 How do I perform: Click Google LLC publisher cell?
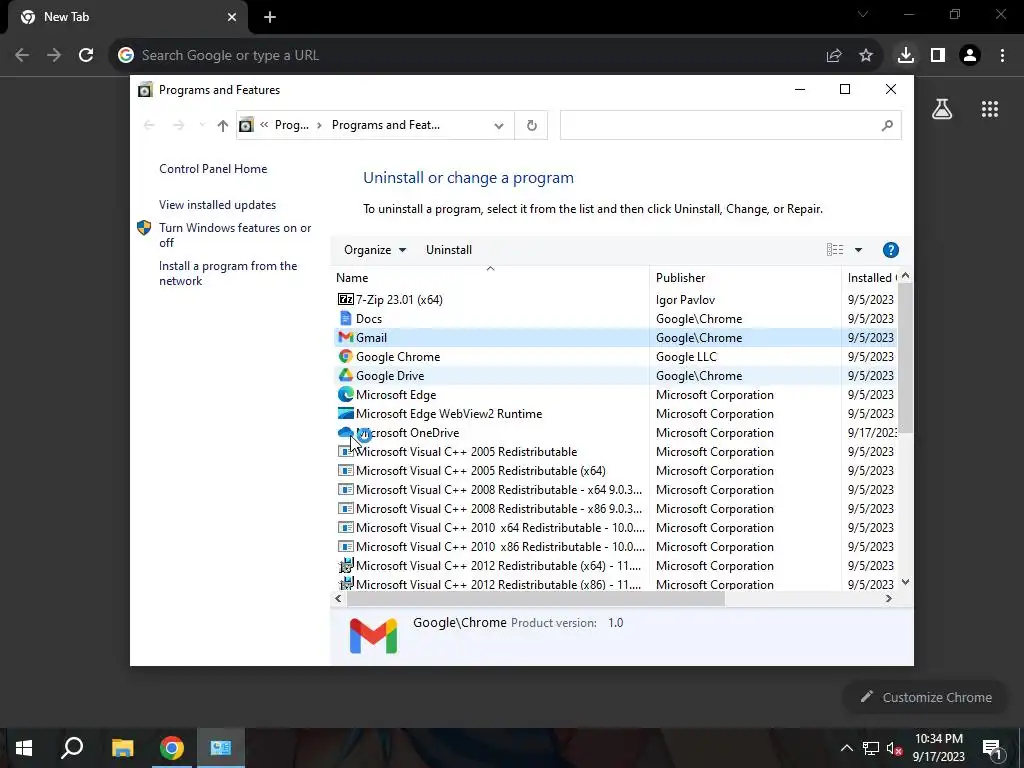tap(686, 357)
